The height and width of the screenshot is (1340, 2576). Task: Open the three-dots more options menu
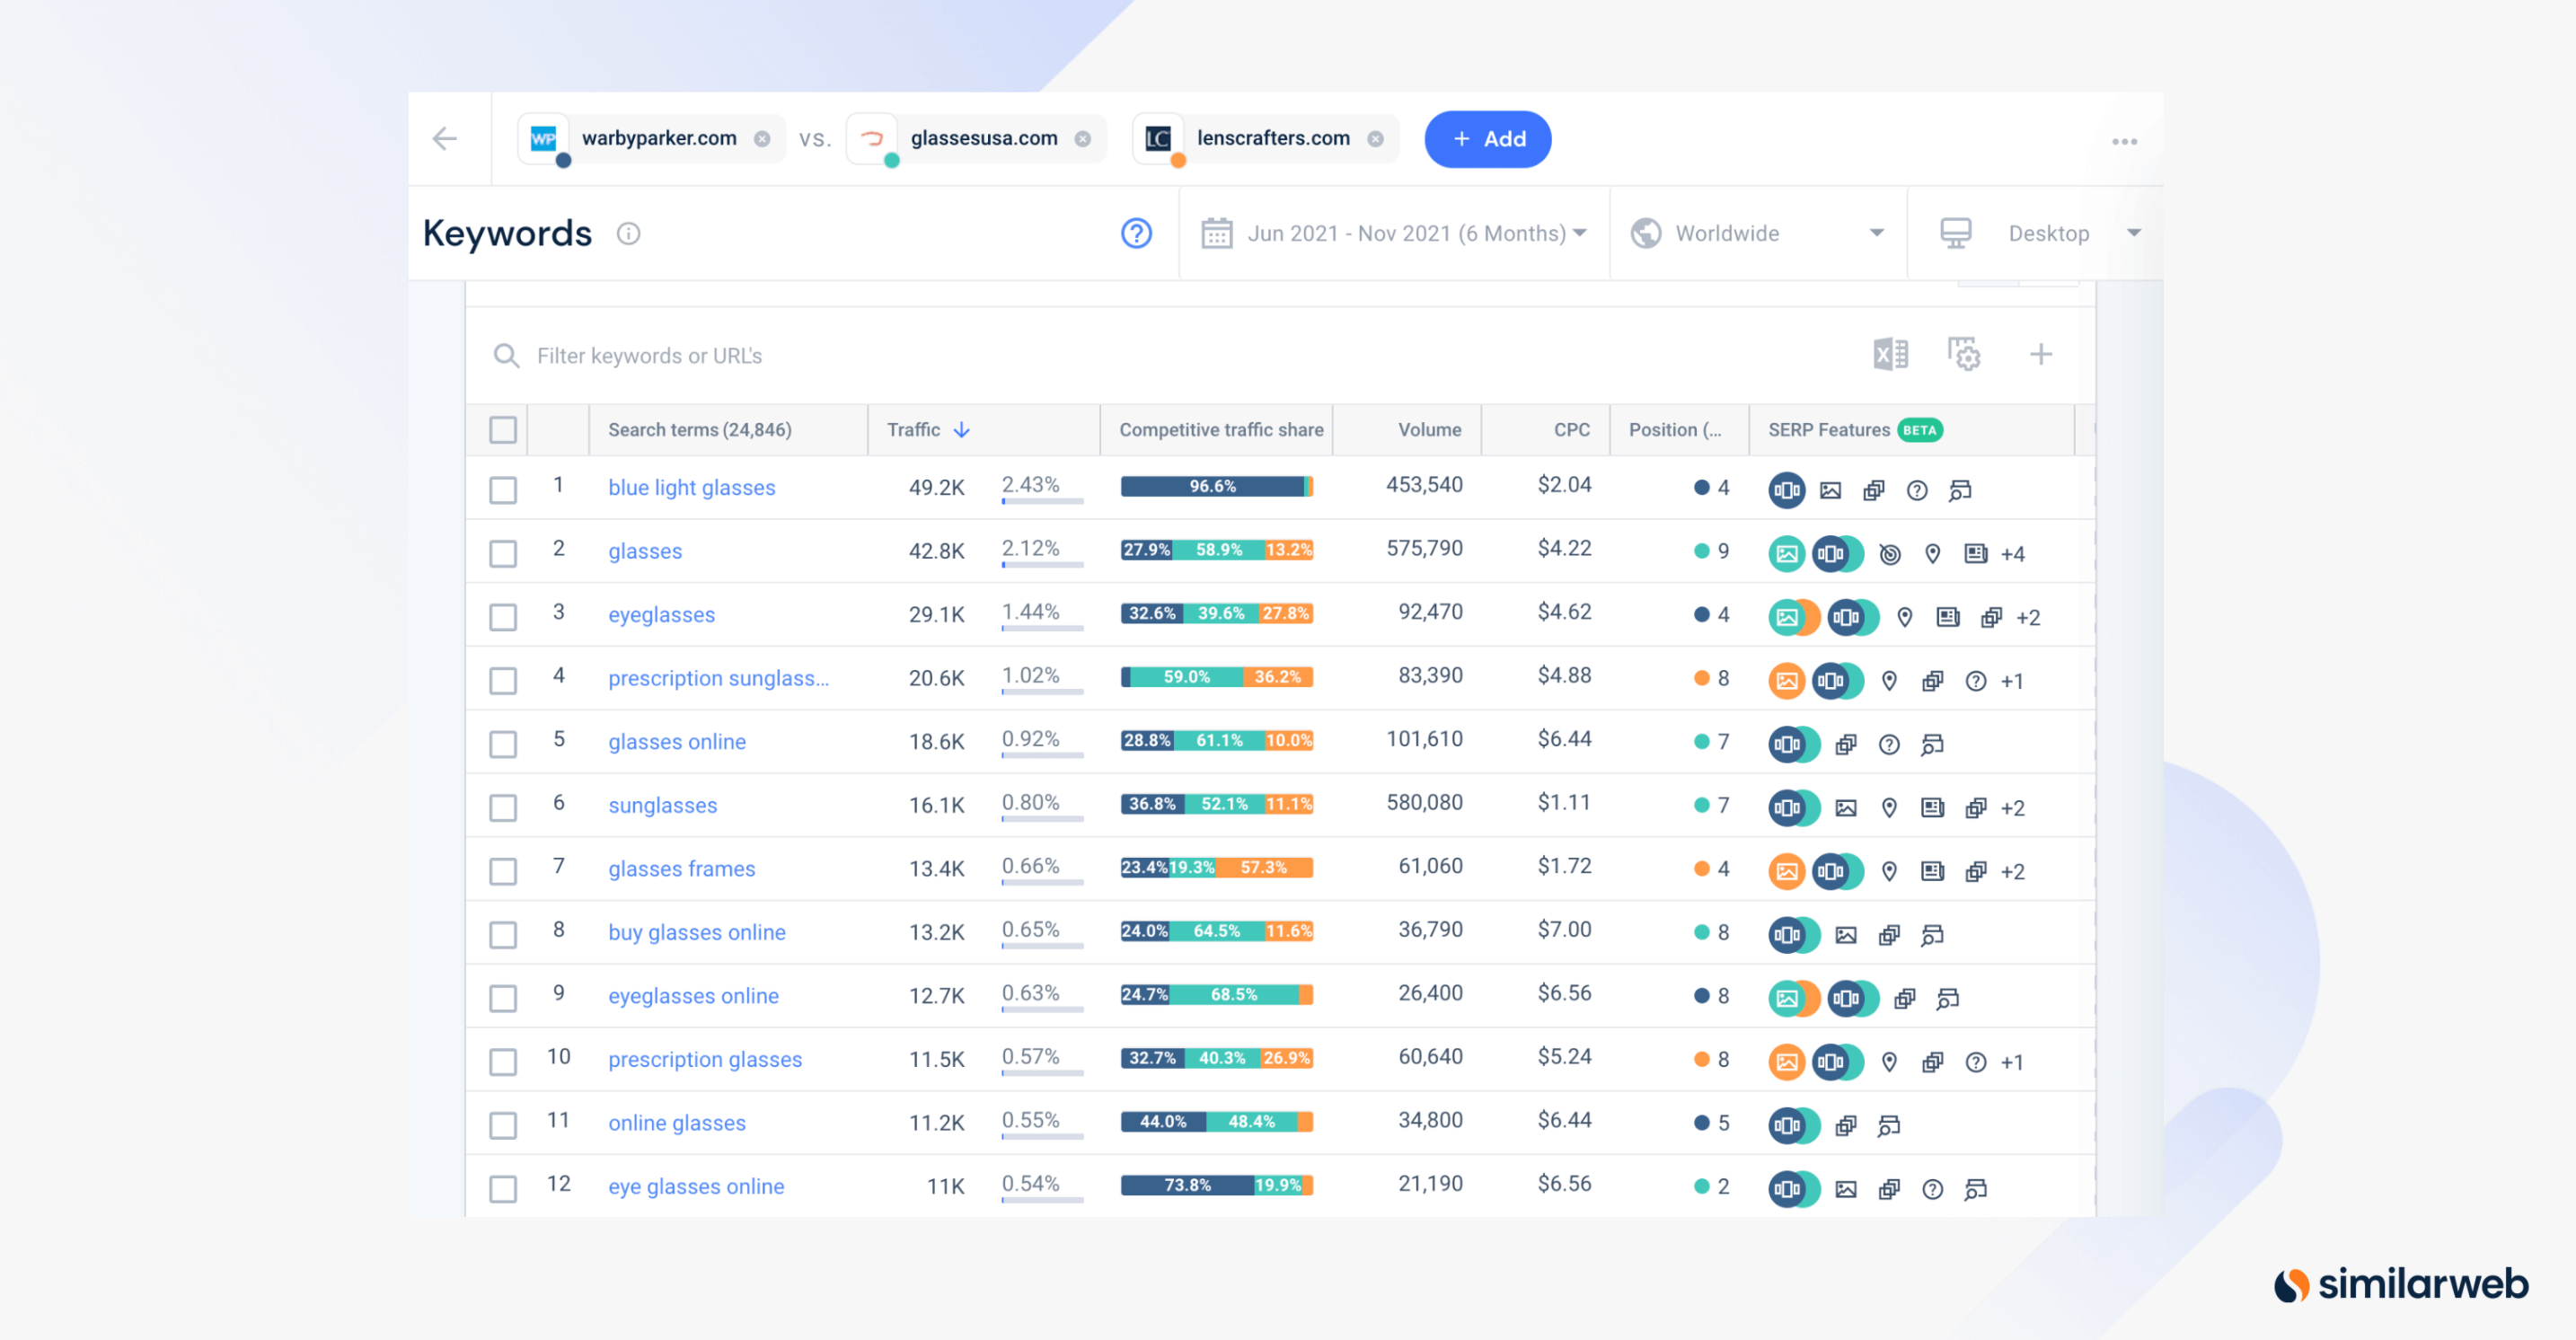click(2124, 142)
